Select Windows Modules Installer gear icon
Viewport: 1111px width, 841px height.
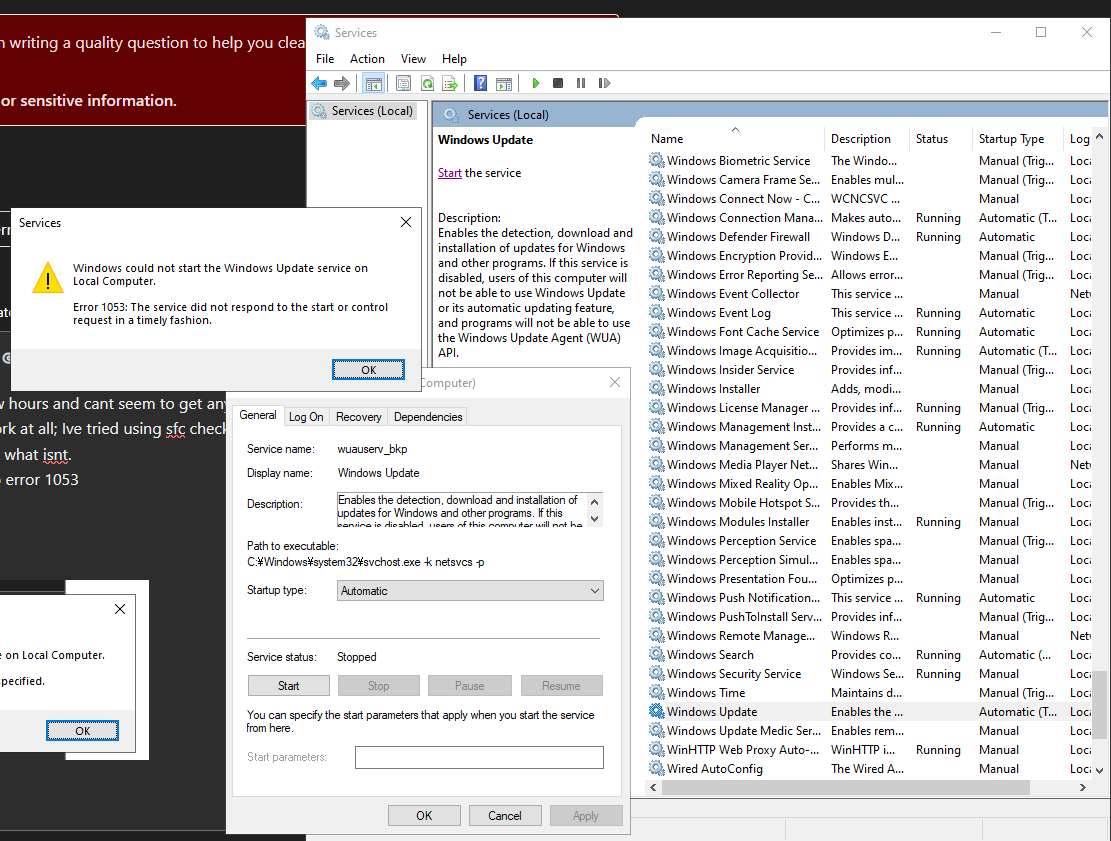pyautogui.click(x=657, y=521)
